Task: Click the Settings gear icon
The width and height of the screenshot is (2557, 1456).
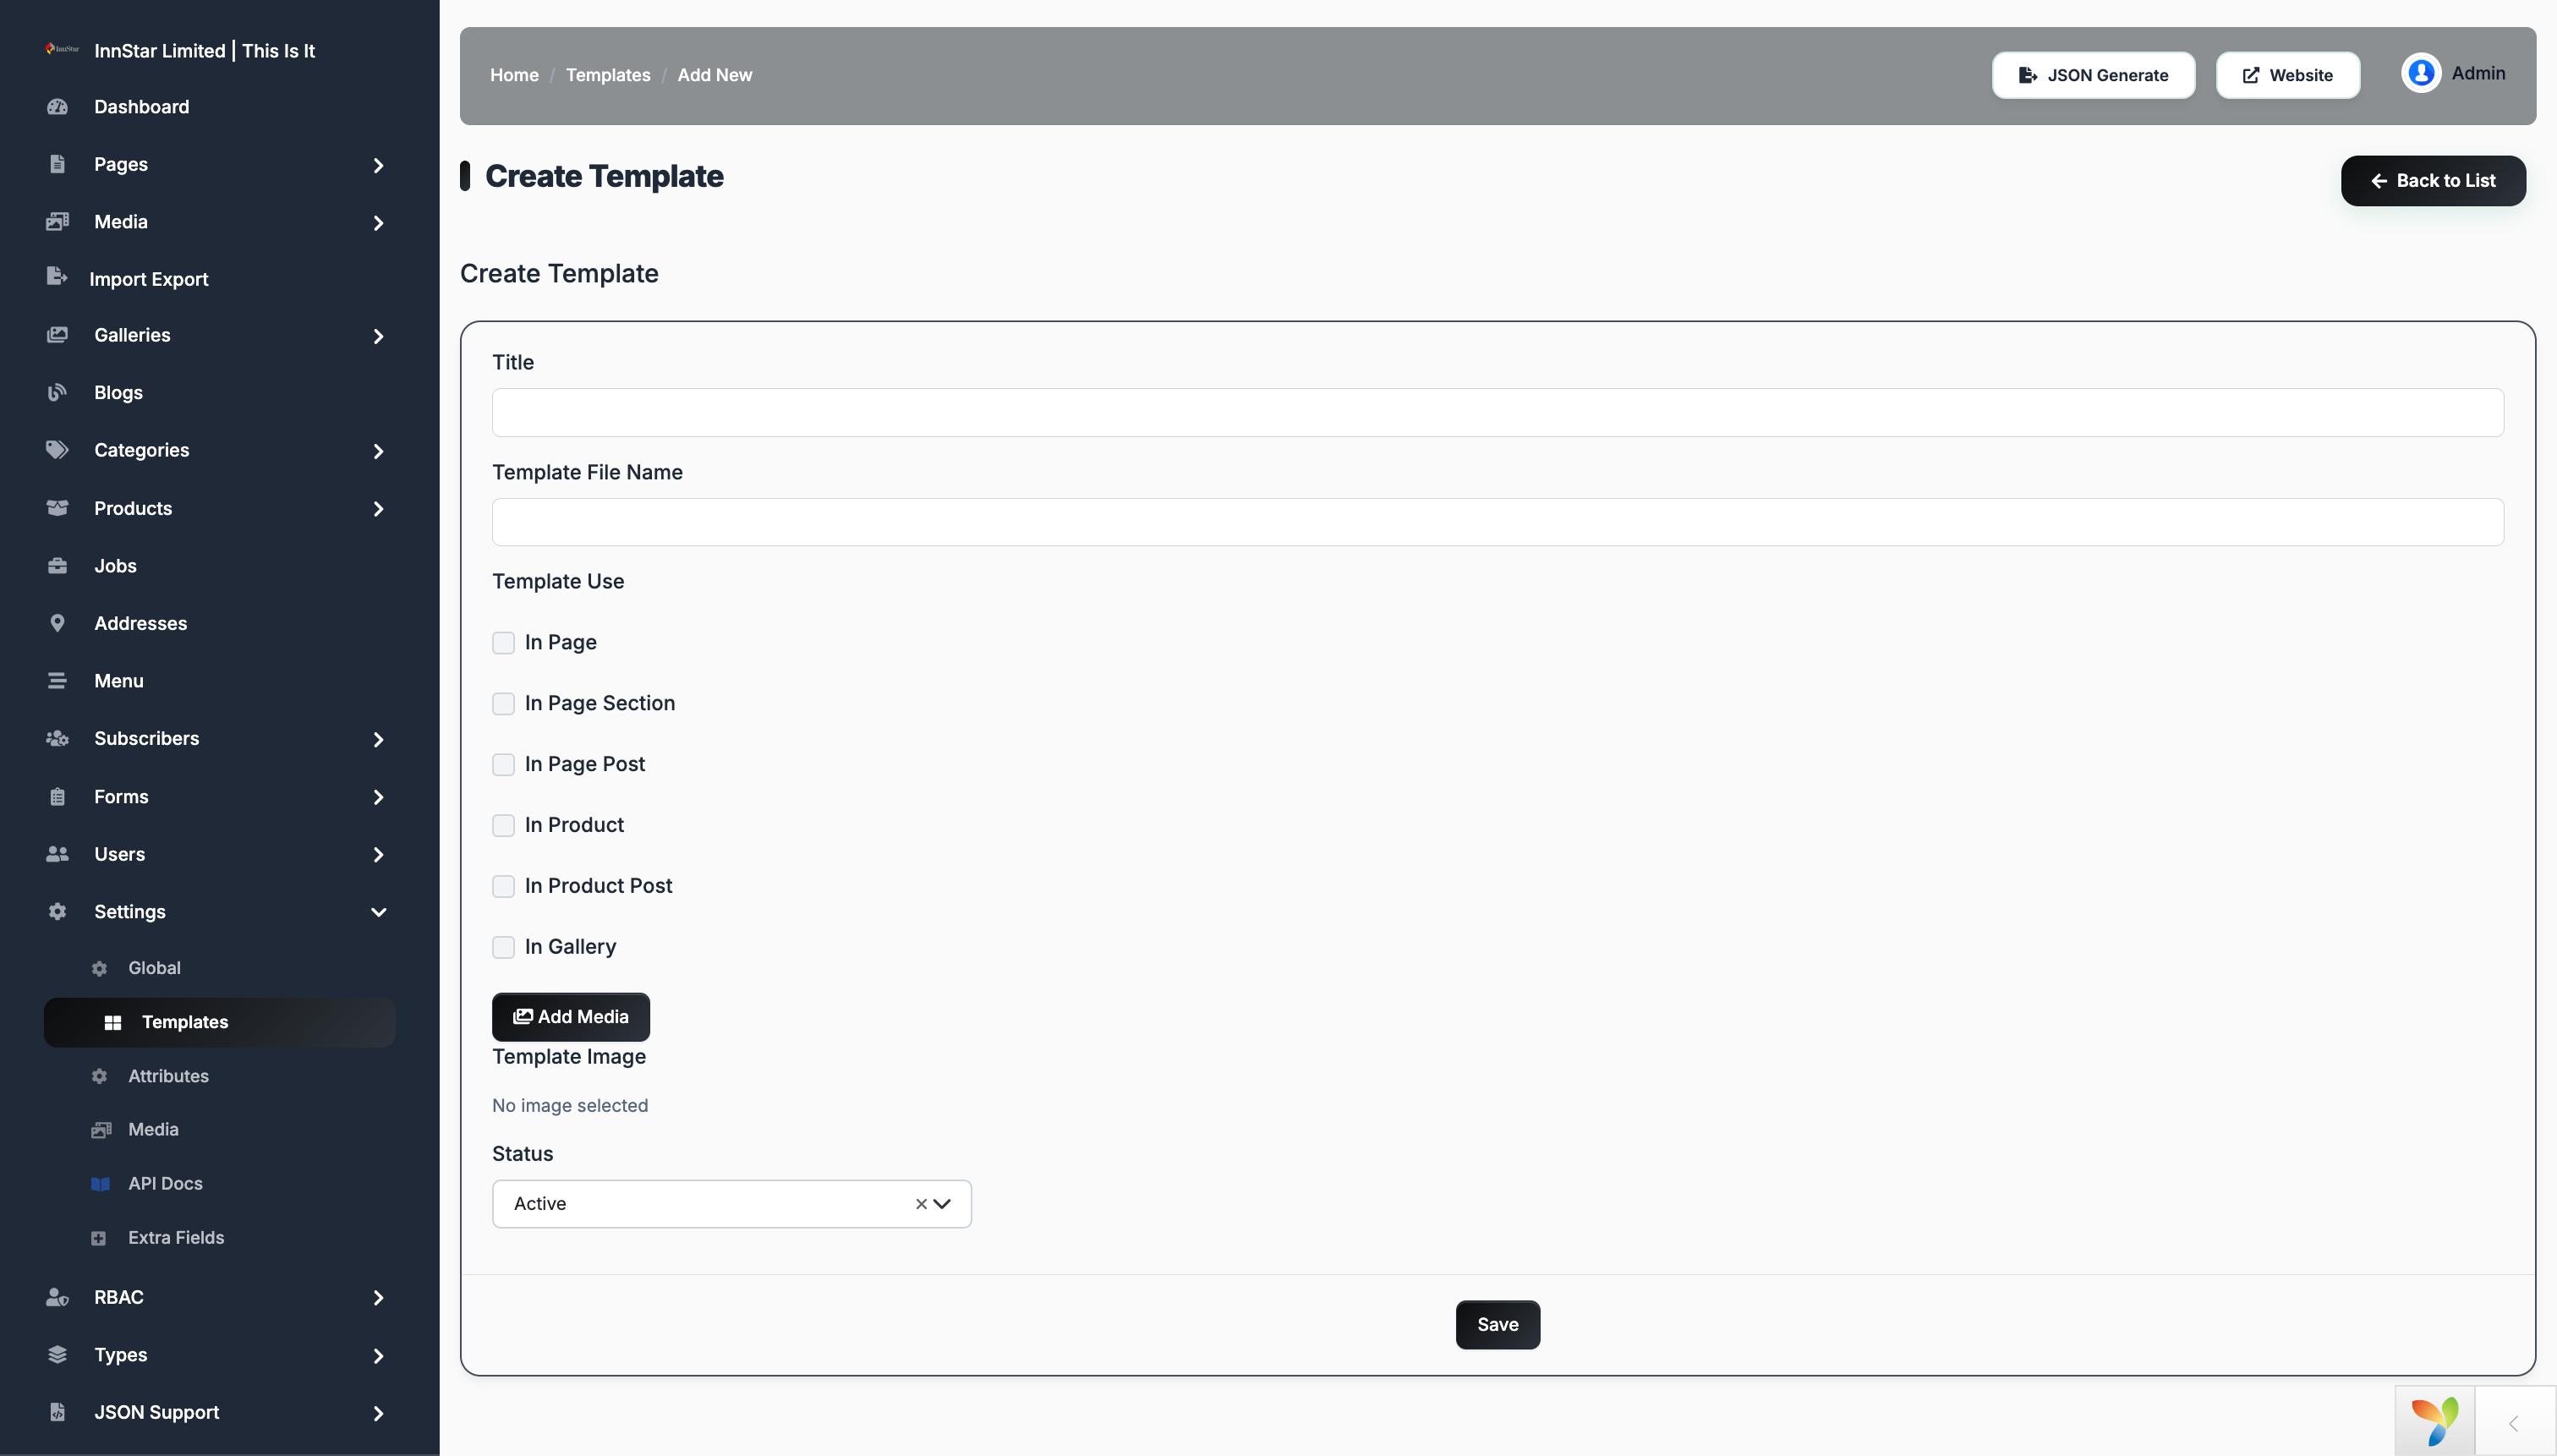Action: (x=57, y=911)
